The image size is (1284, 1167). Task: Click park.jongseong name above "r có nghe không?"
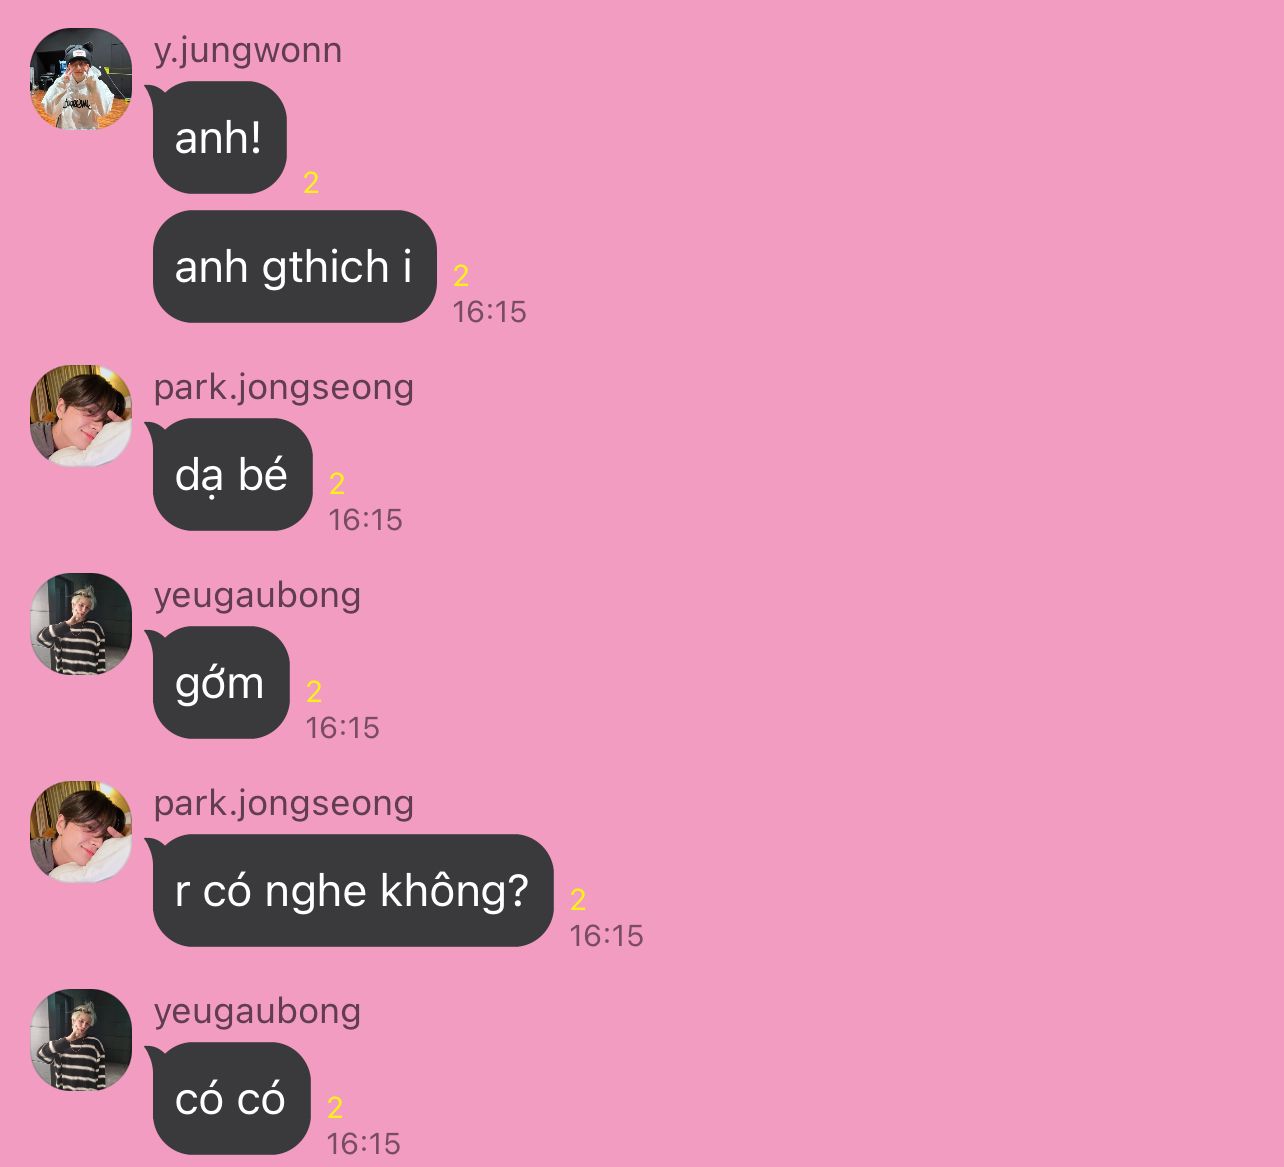[x=284, y=804]
